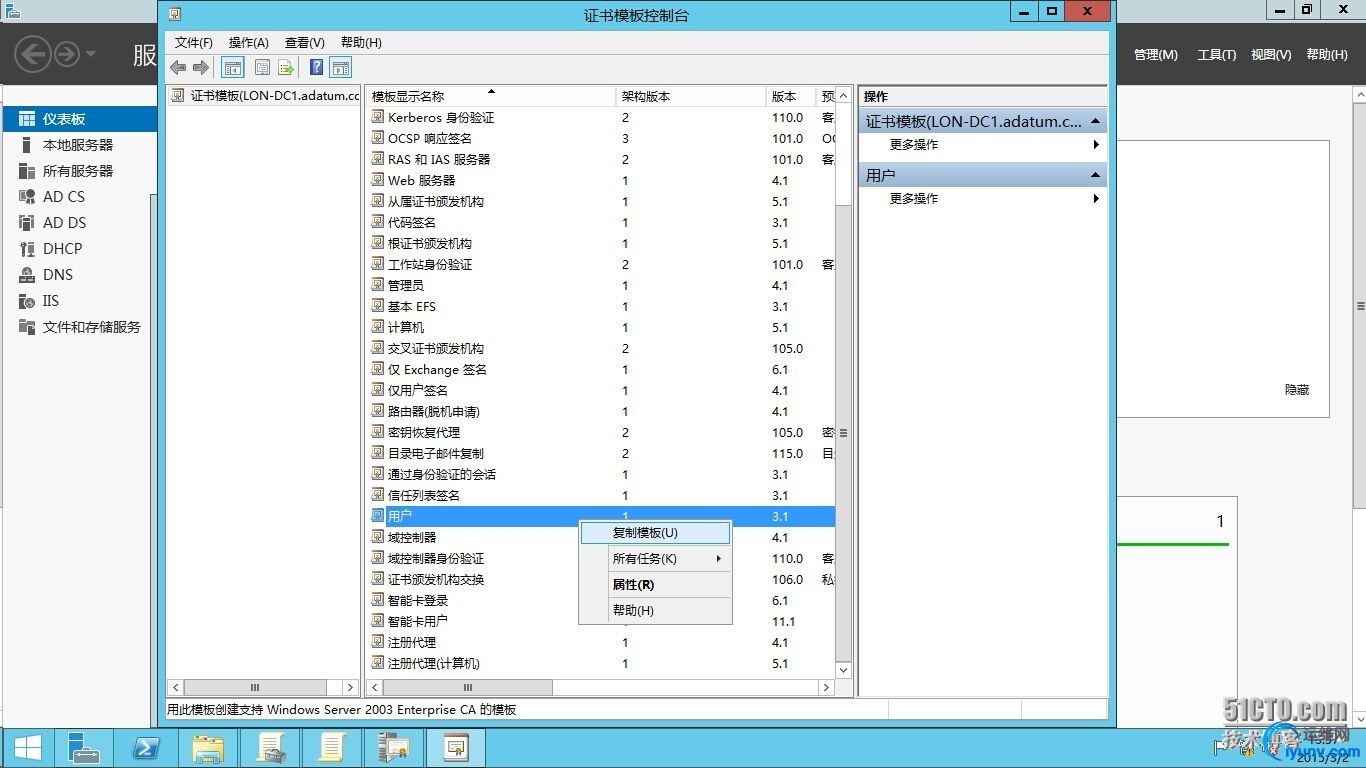Screen dimensions: 1366x768
Task: Click the icon beside 代码签名 template
Action: (x=378, y=222)
